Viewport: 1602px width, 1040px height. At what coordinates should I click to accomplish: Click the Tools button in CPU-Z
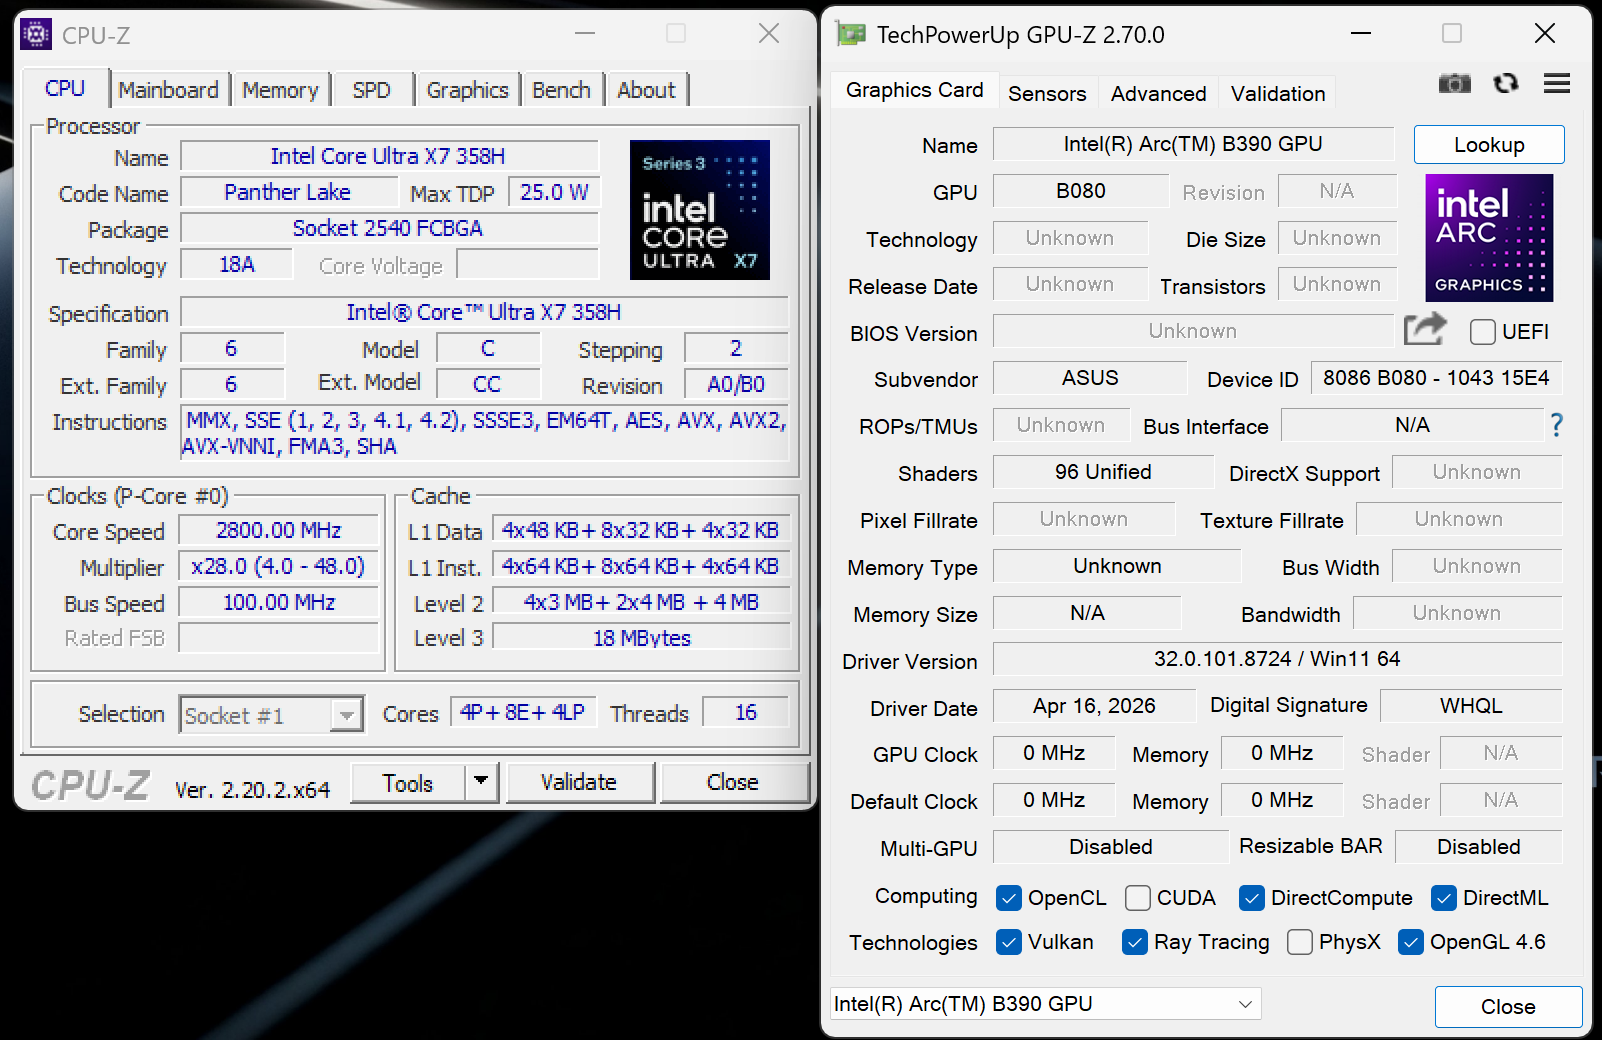pyautogui.click(x=408, y=782)
